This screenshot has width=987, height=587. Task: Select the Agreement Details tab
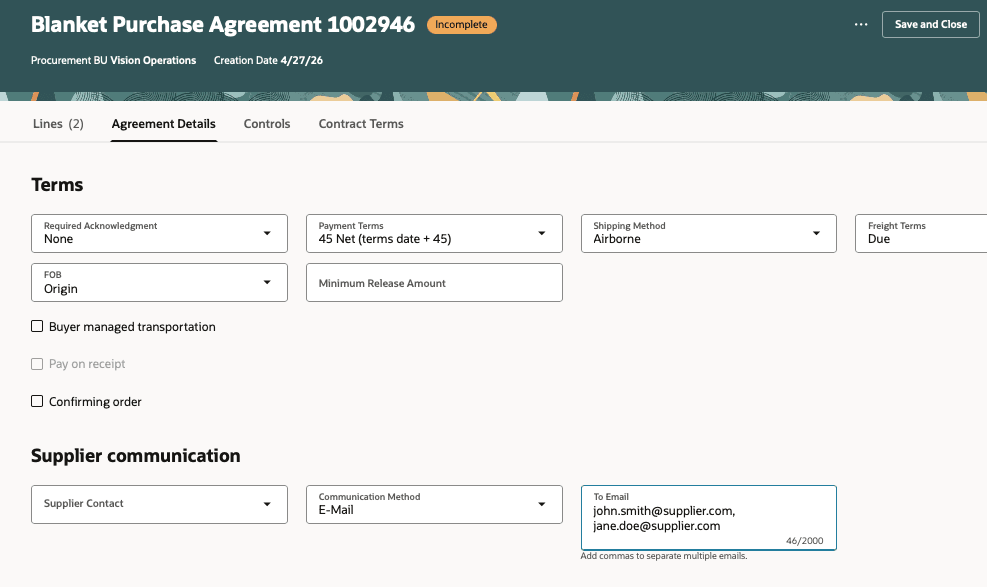click(164, 124)
